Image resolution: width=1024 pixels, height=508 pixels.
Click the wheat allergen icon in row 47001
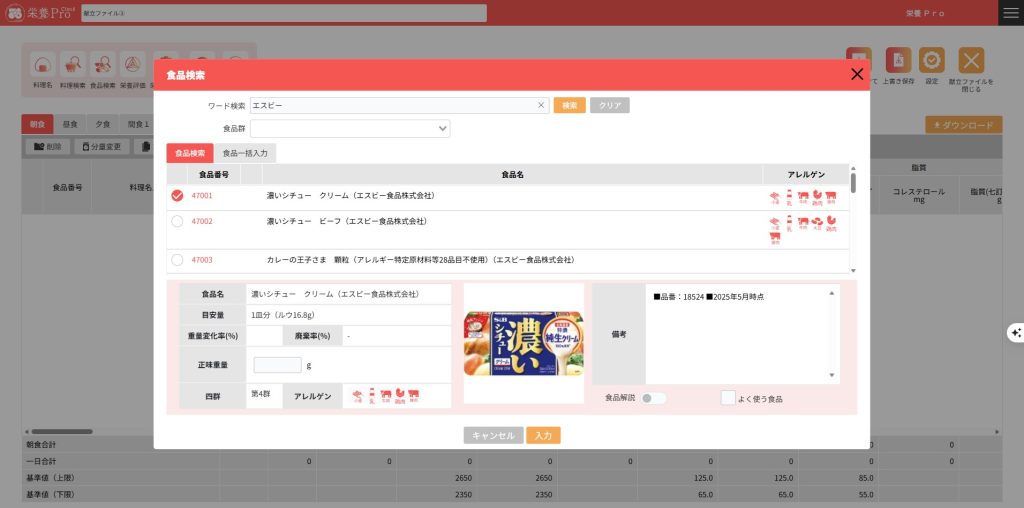tap(775, 198)
